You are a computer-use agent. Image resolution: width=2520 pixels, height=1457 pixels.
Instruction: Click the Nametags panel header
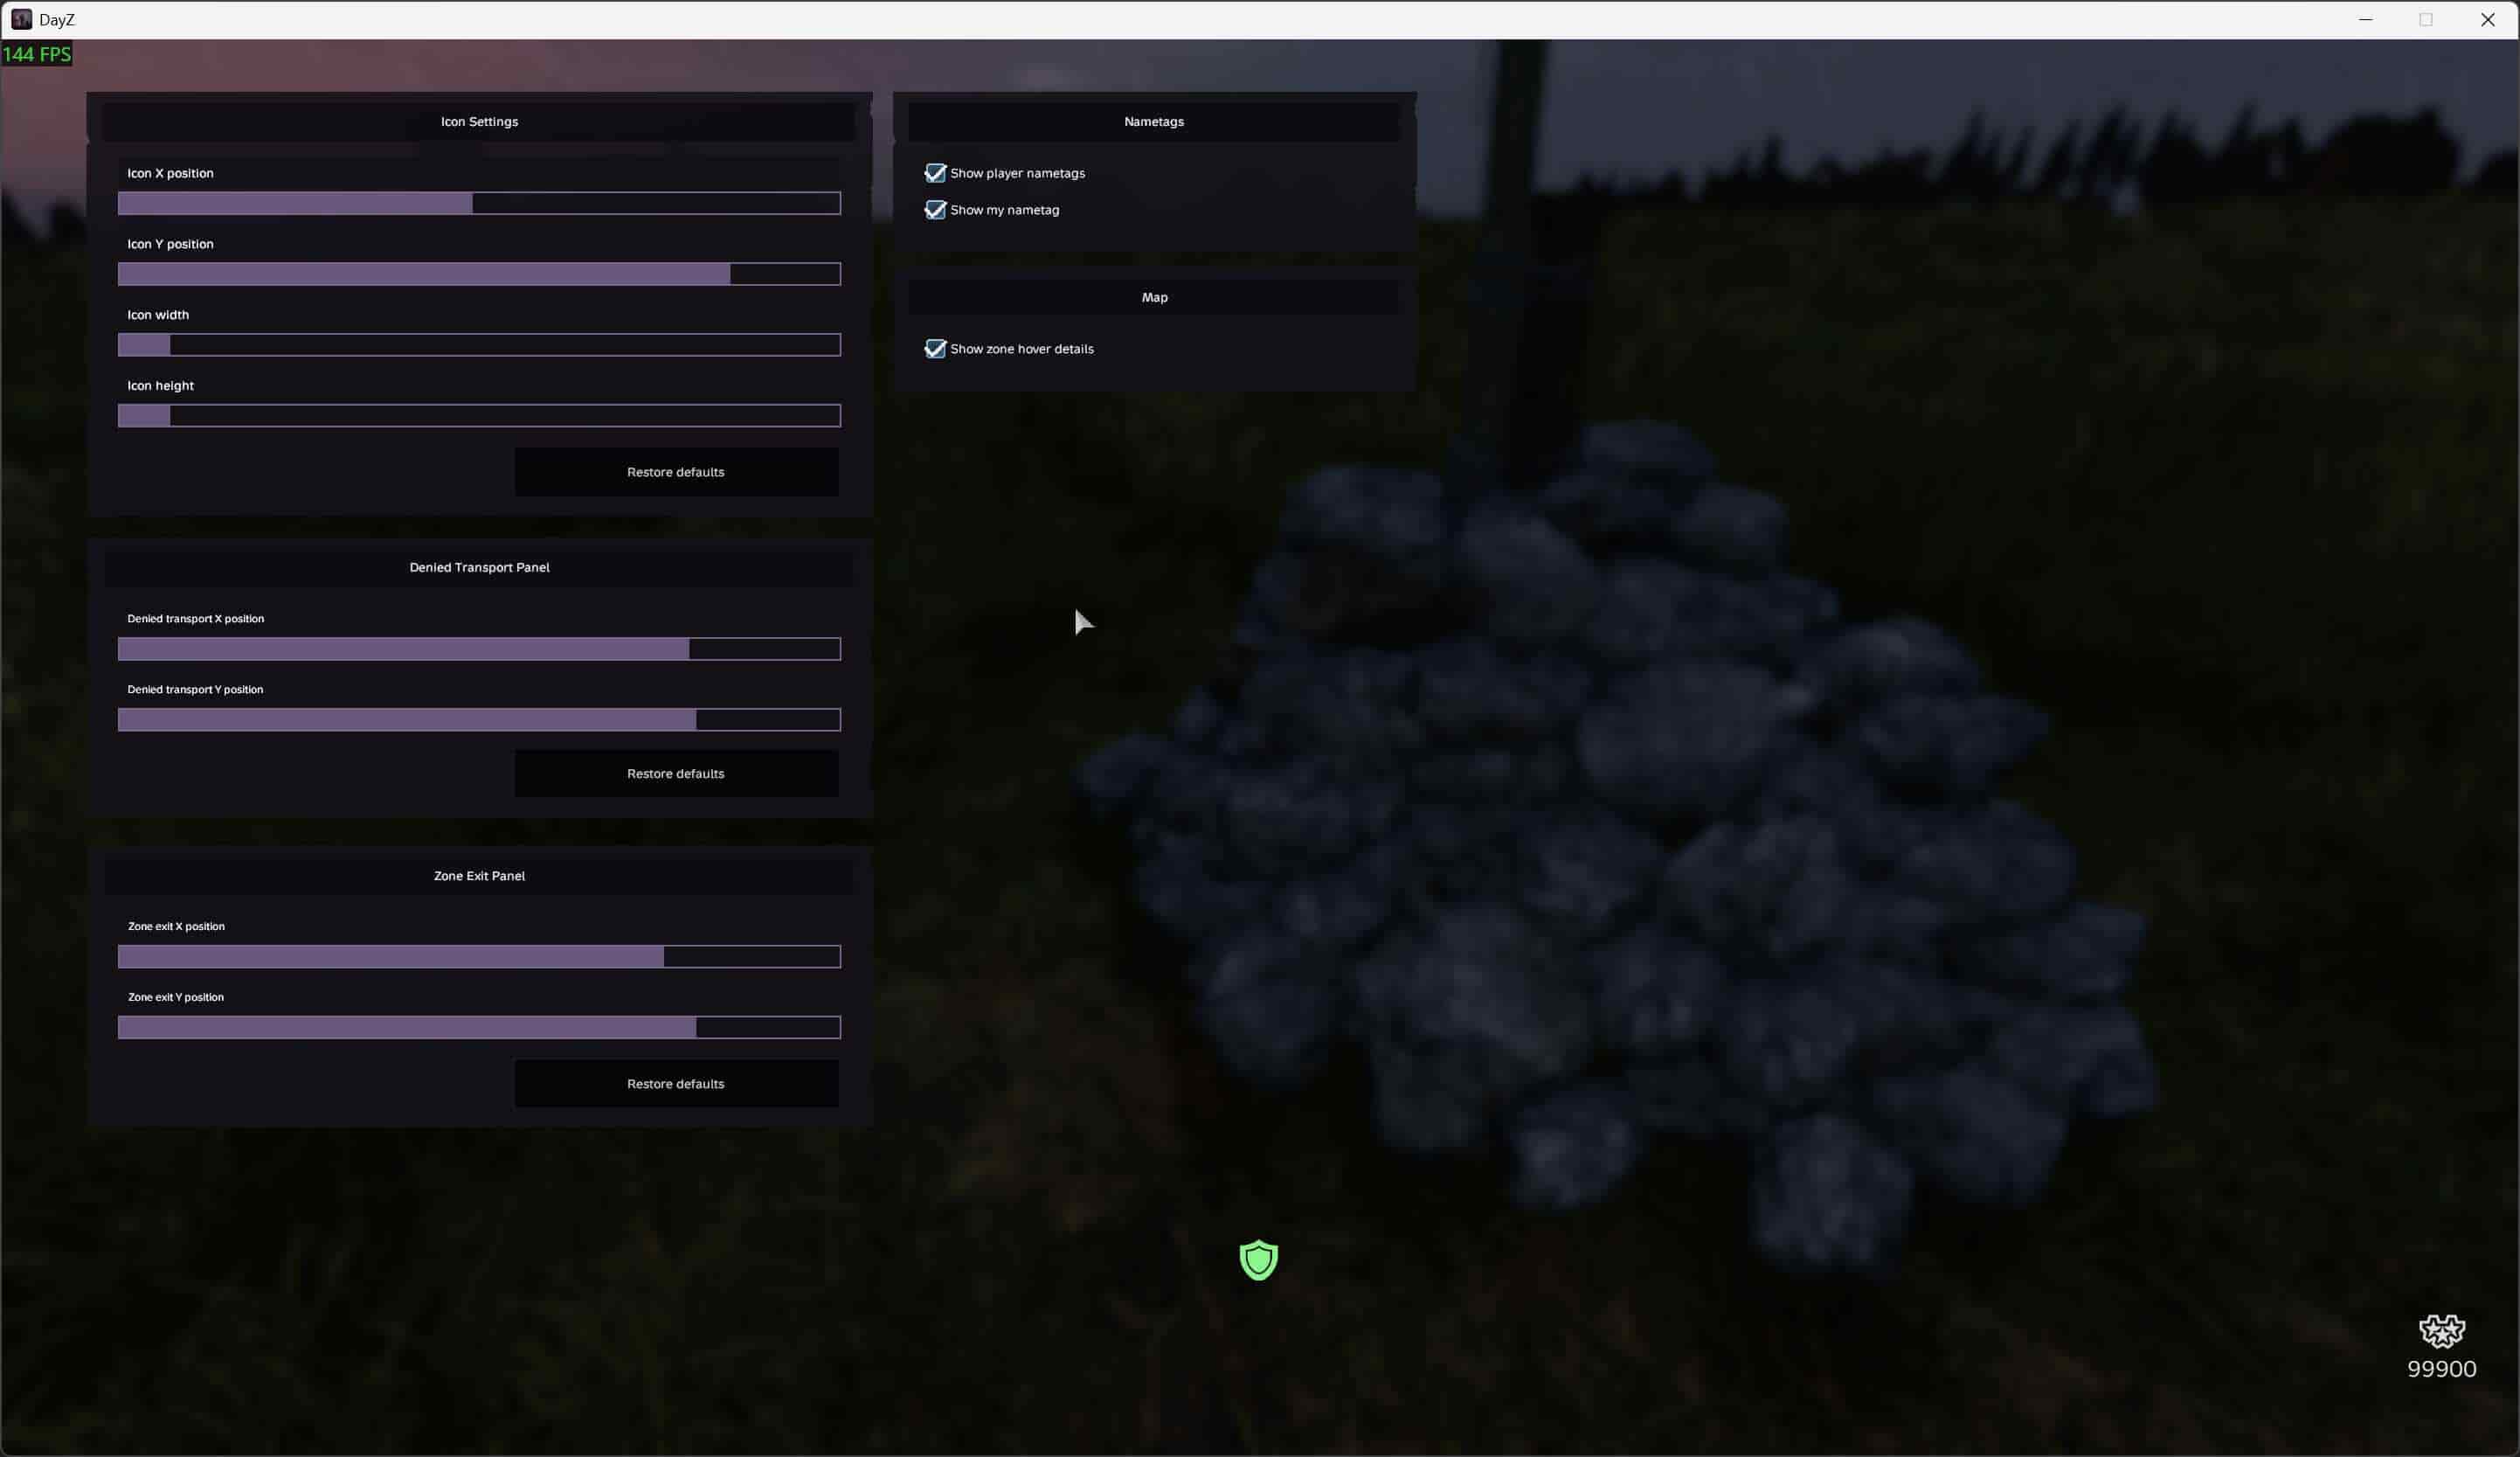[1154, 122]
